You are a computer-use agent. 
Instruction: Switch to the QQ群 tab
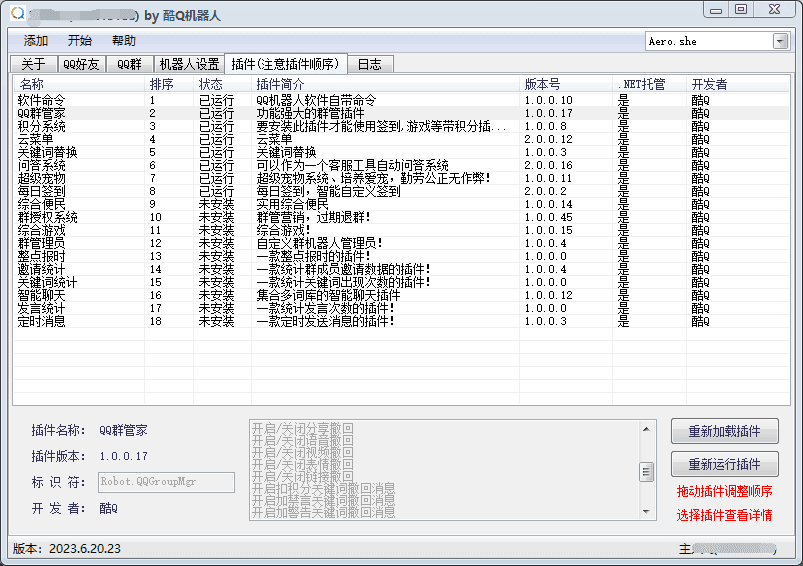130,65
